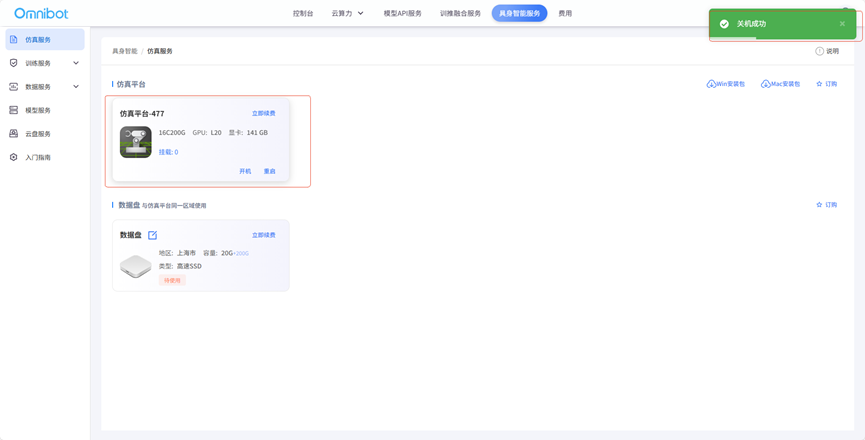Click the 说明 info icon
Image resolution: width=865 pixels, height=440 pixels.
tap(819, 51)
